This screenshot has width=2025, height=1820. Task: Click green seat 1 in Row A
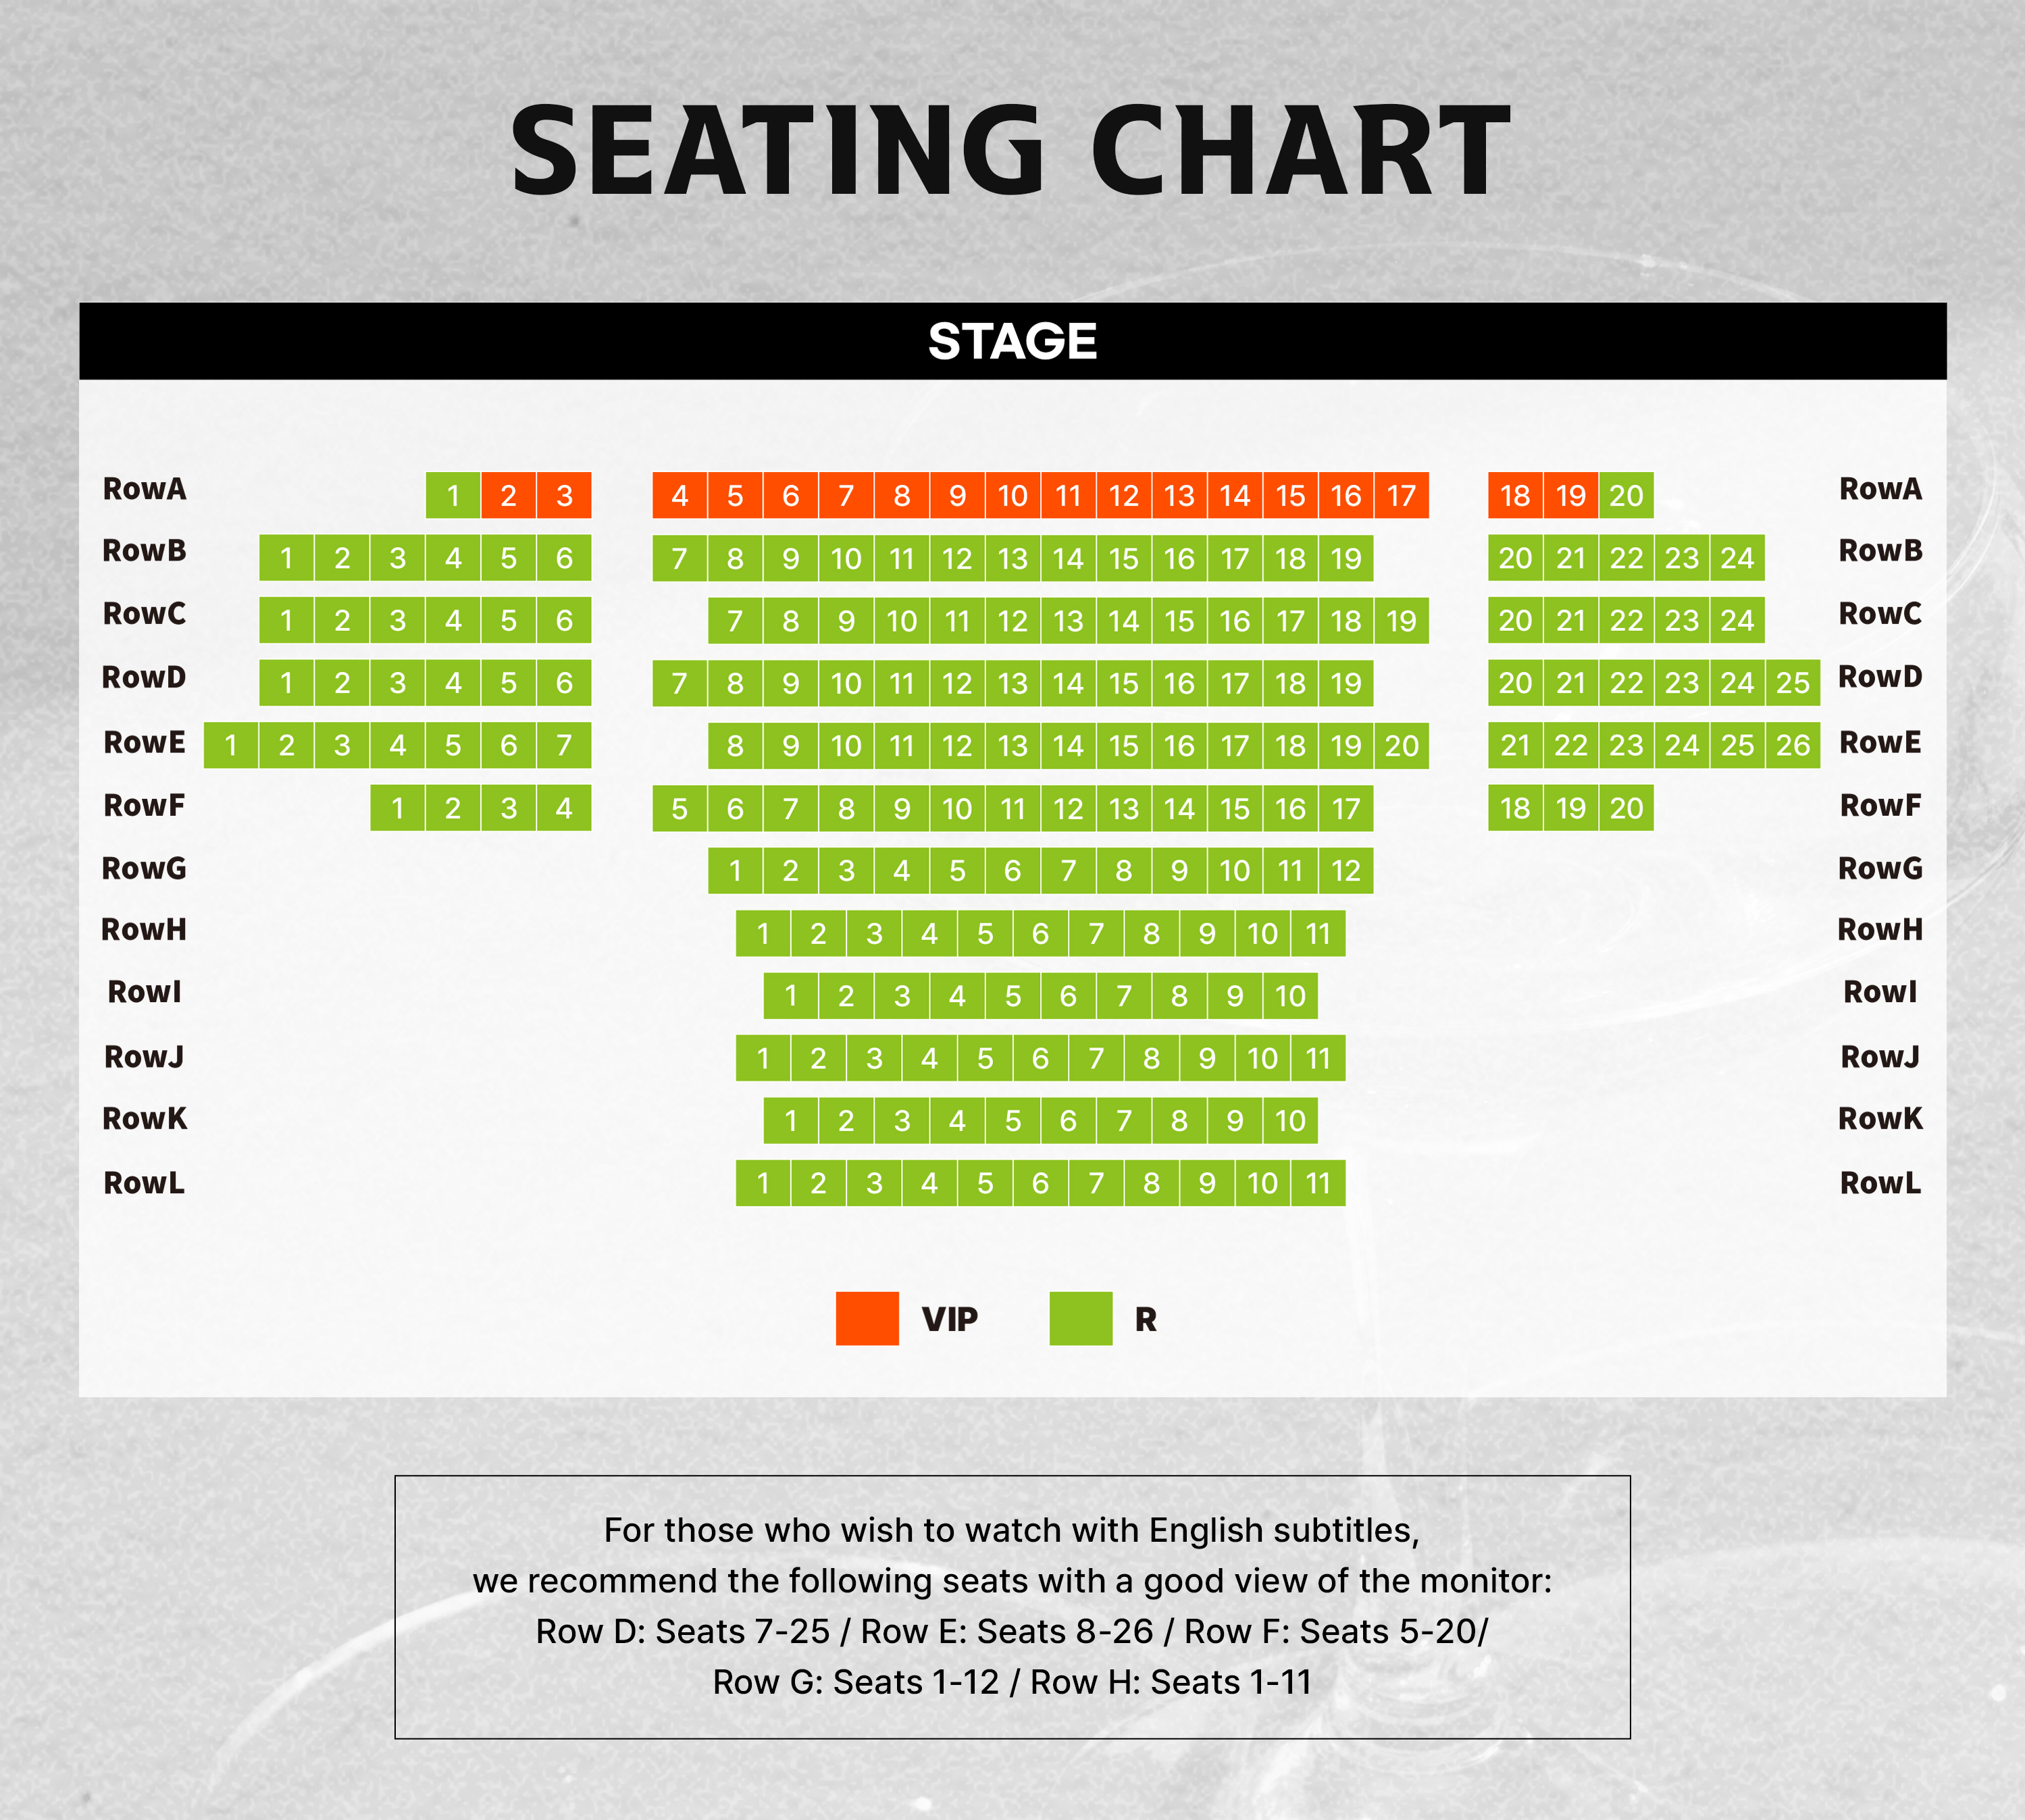pos(453,495)
